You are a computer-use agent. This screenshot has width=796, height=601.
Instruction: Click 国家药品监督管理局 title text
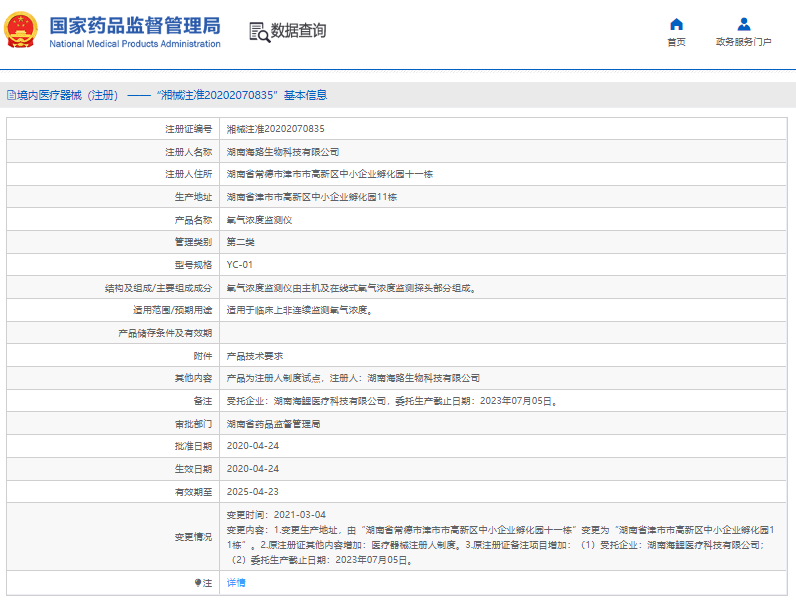click(135, 25)
